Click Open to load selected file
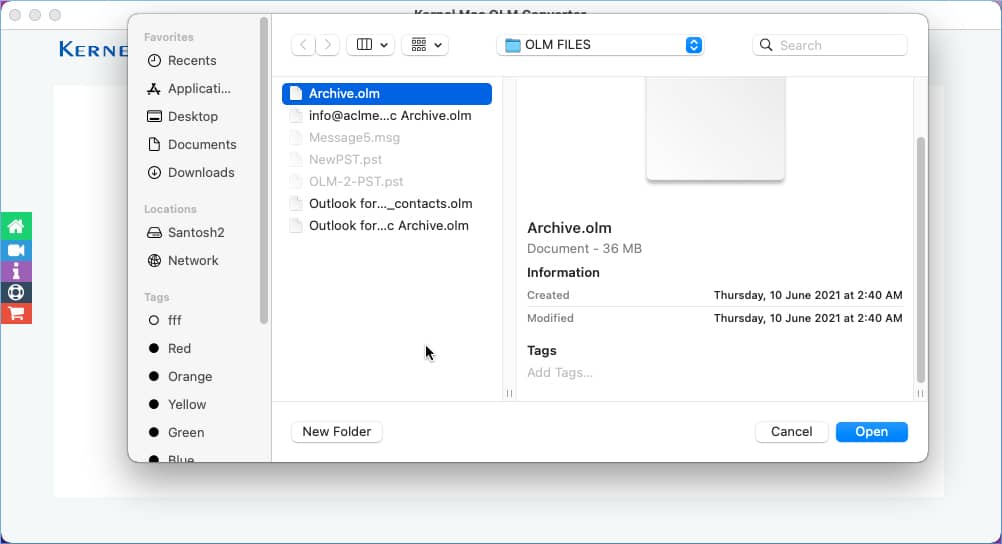 (x=872, y=431)
